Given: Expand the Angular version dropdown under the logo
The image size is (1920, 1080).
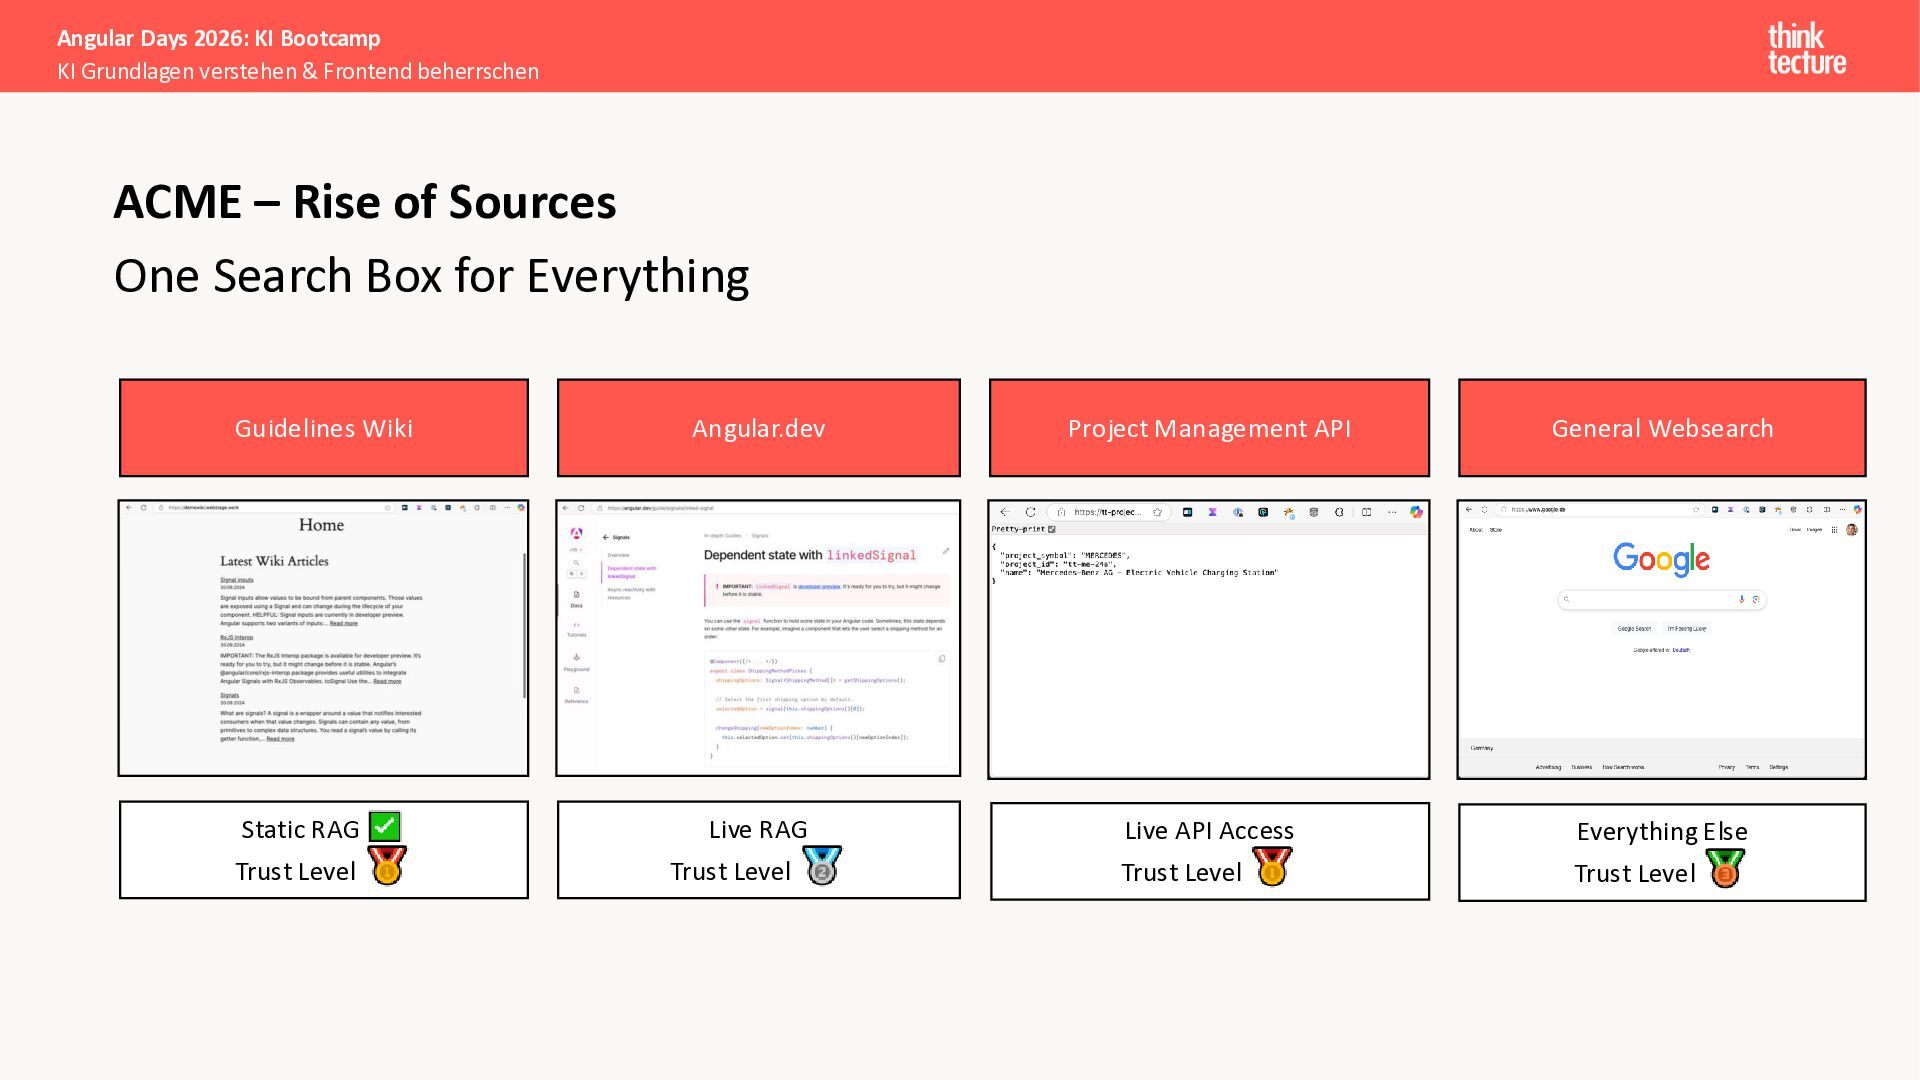Looking at the screenshot, I should tap(576, 549).
